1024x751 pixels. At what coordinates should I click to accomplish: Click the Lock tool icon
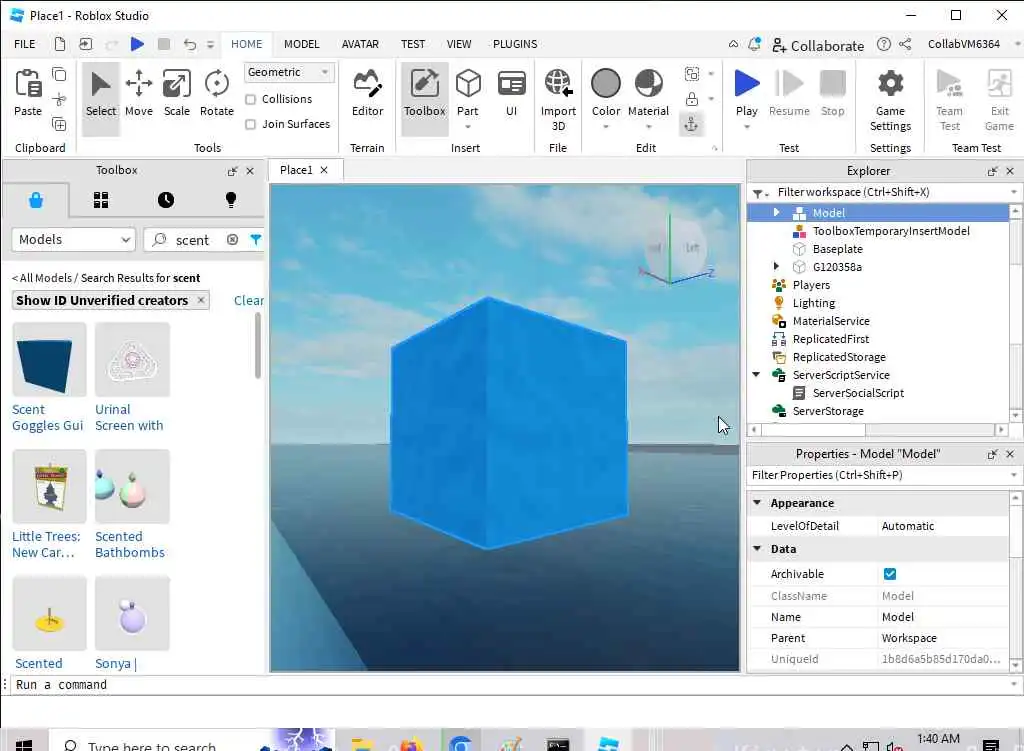tap(692, 99)
